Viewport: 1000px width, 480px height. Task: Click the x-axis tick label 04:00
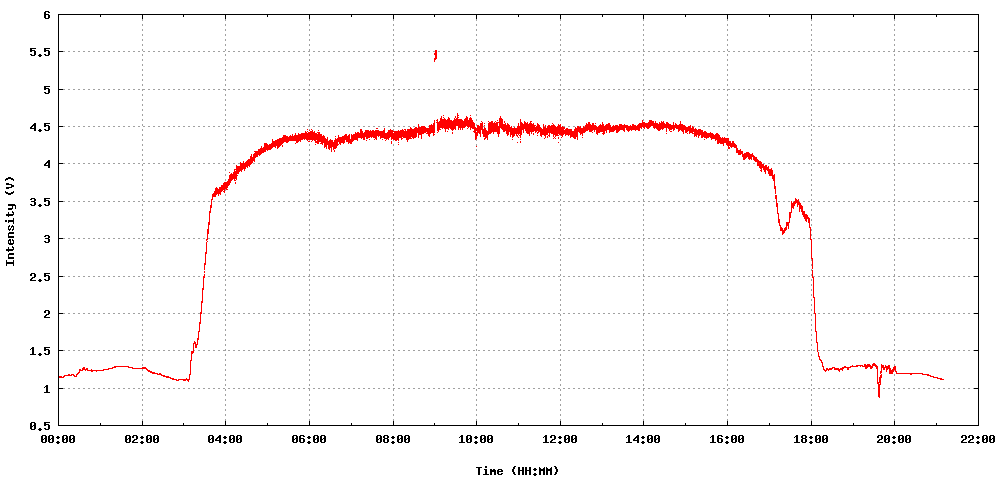226,439
